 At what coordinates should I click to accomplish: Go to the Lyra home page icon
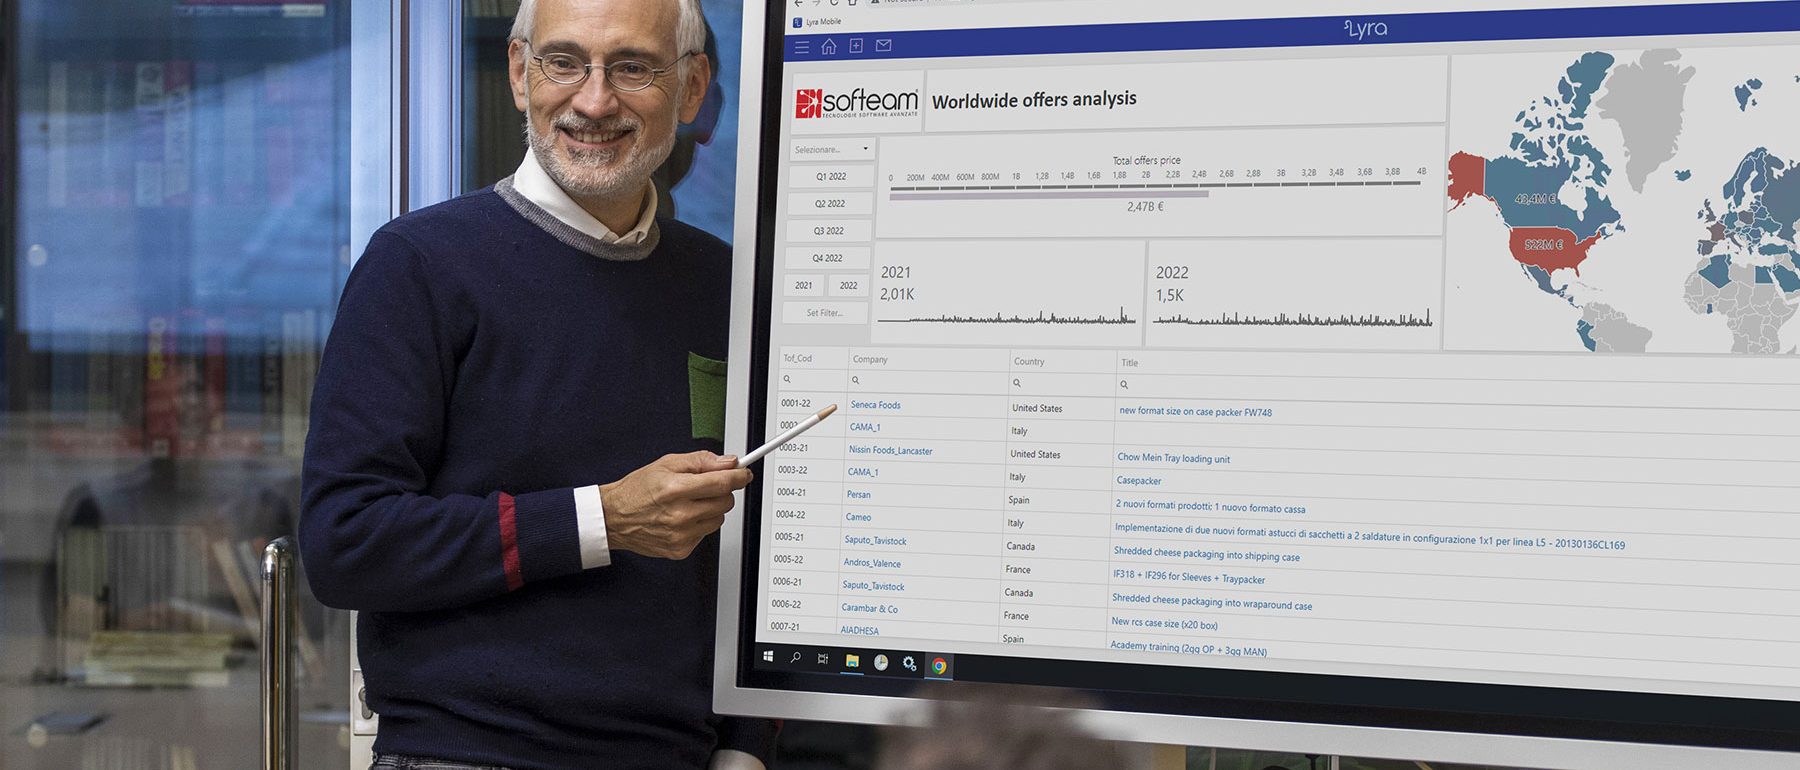(x=828, y=47)
